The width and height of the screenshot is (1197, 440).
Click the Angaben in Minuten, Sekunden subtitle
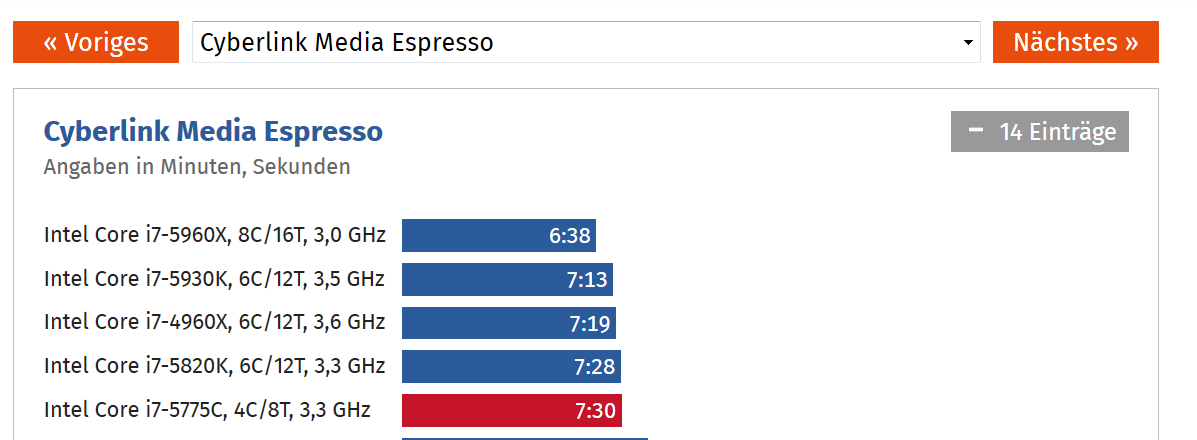pos(197,167)
